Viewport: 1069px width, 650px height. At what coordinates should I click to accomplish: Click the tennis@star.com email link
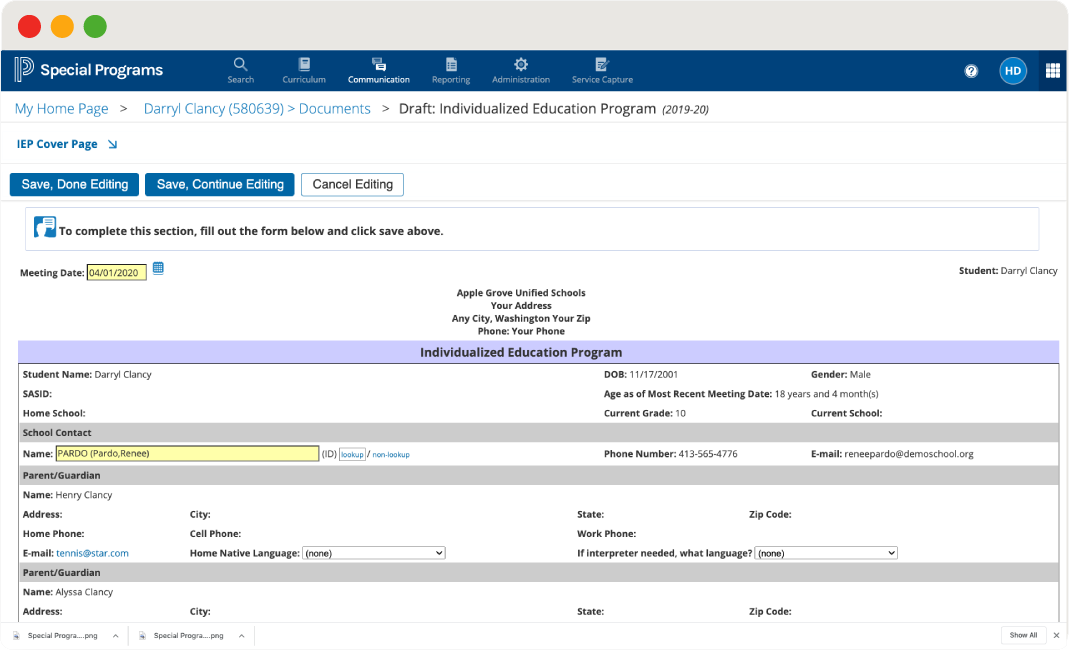[91, 552]
